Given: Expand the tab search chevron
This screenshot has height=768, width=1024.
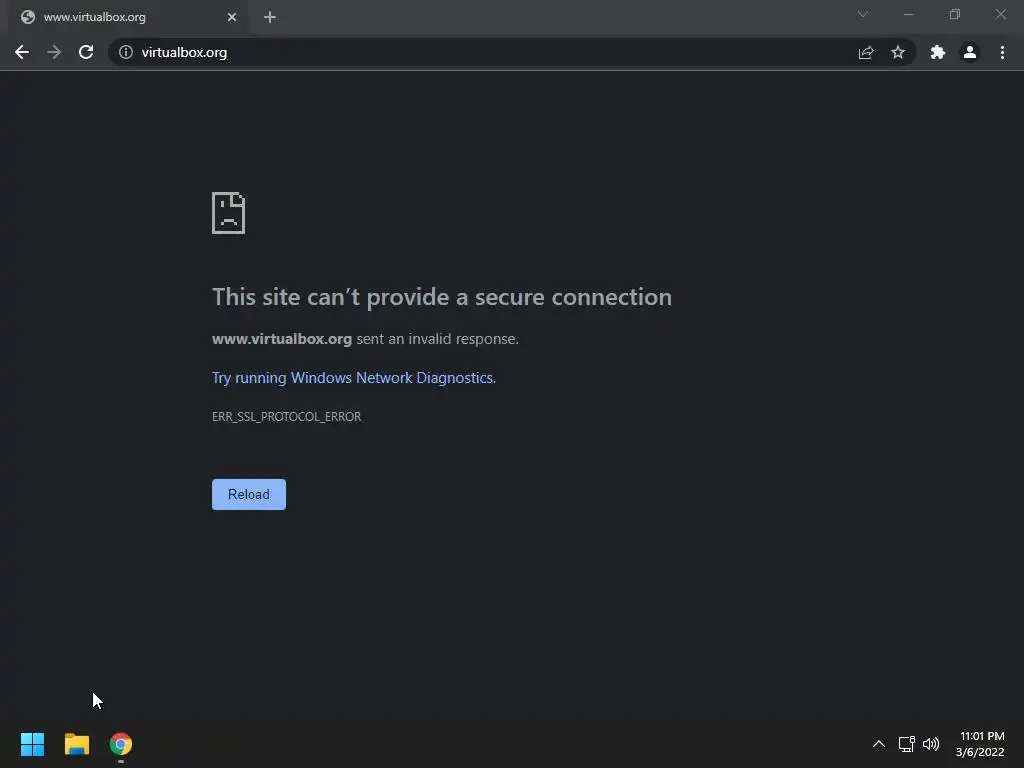Looking at the screenshot, I should coord(863,15).
